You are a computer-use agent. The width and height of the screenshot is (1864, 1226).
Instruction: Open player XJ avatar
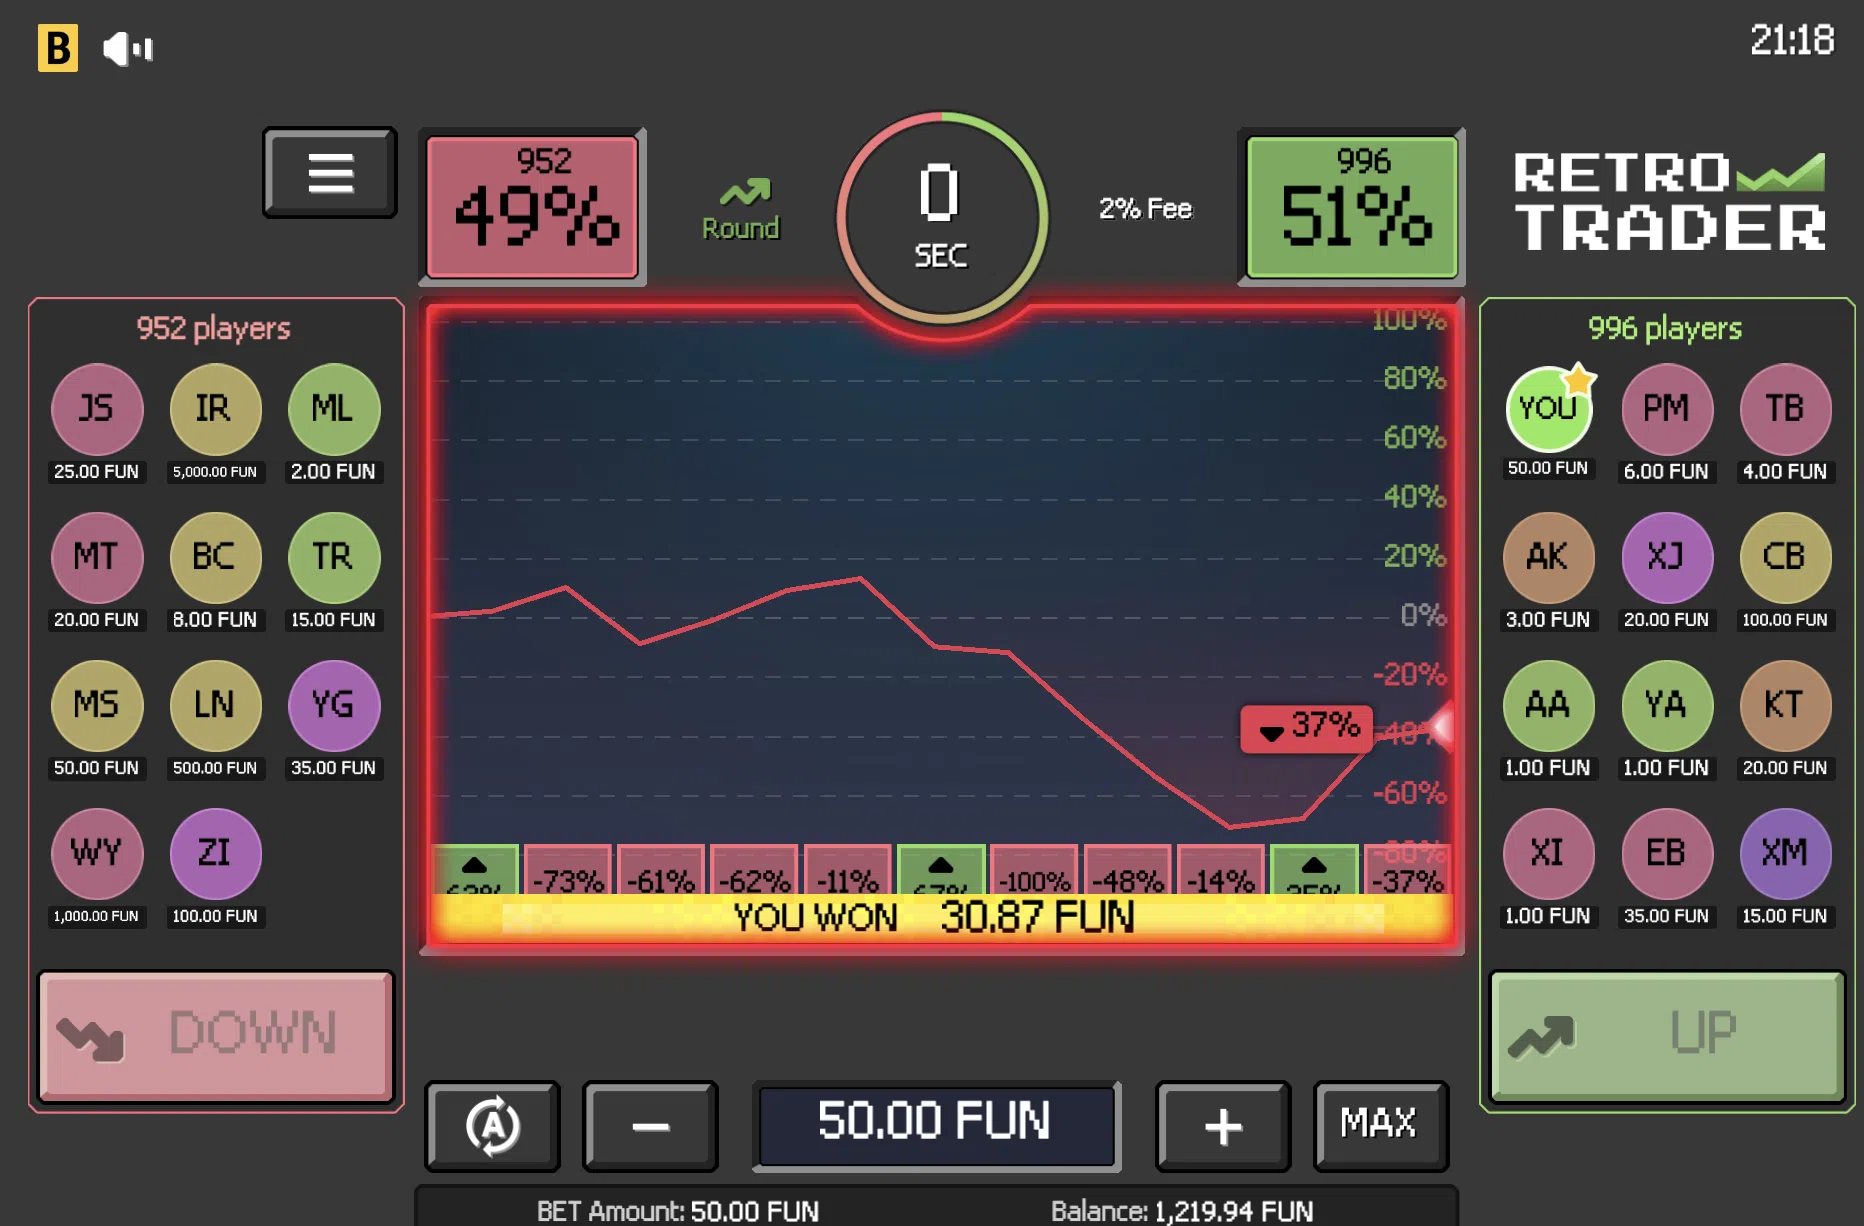1666,557
